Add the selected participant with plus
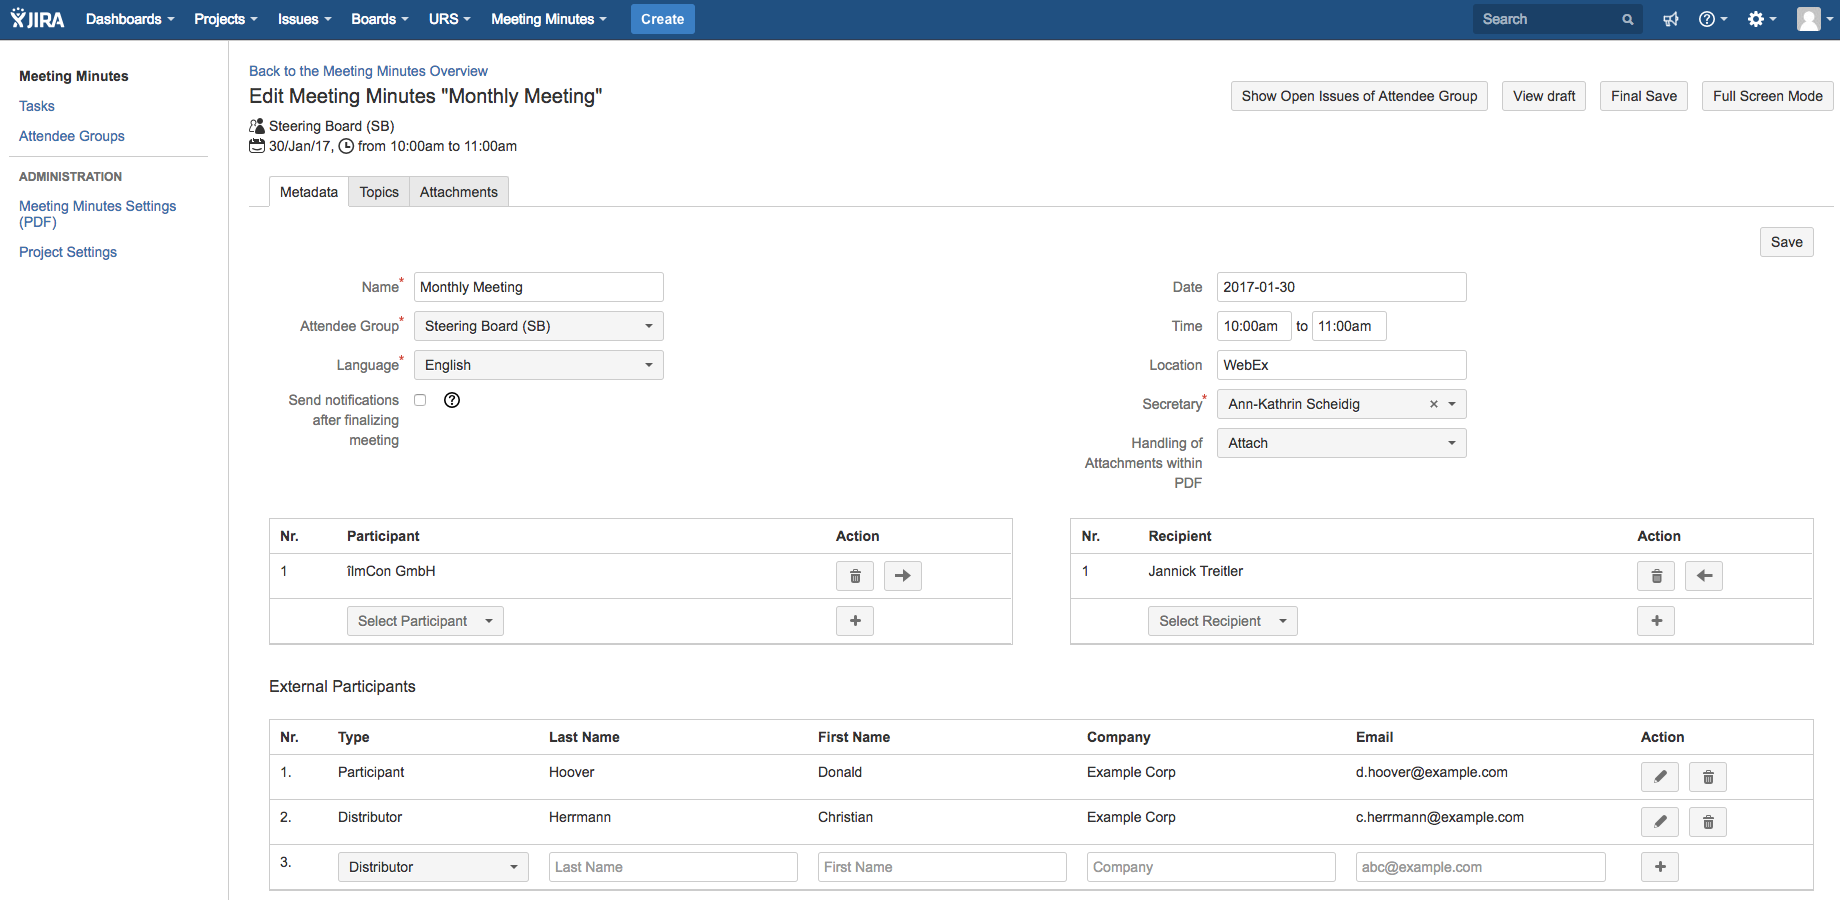Screen dimensions: 1840x900 coord(855,621)
